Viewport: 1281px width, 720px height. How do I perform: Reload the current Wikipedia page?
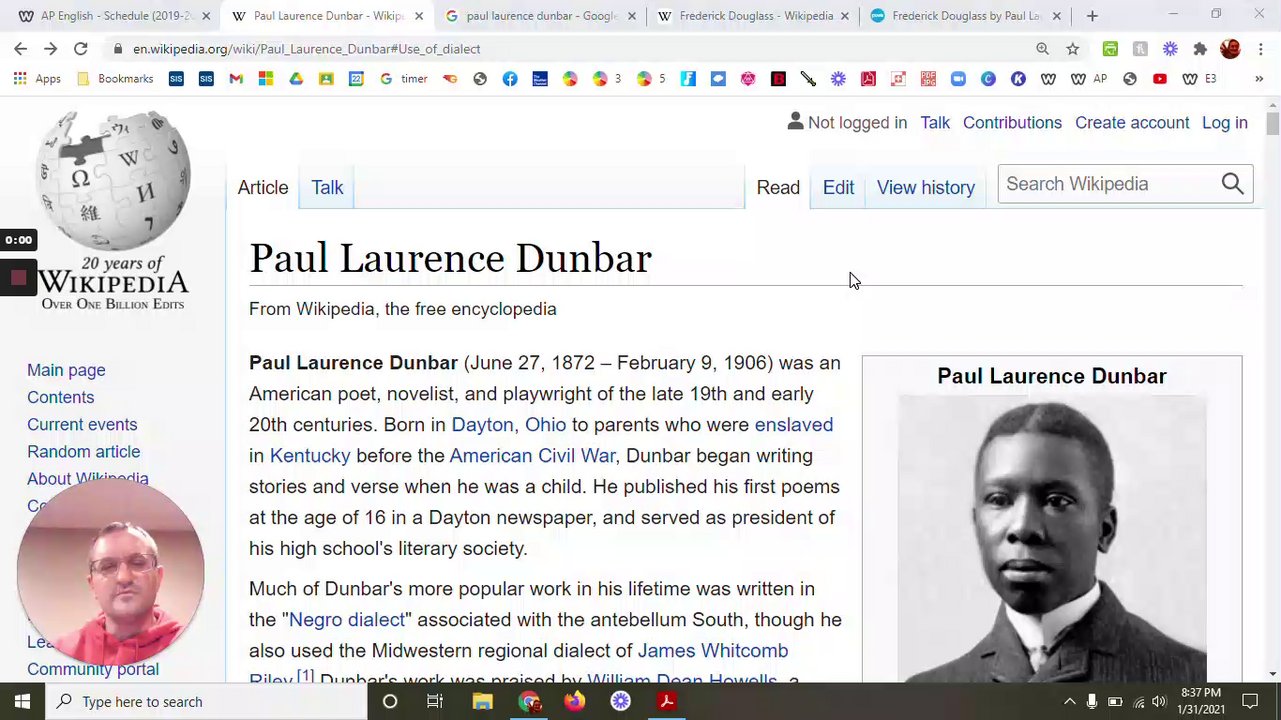(x=80, y=48)
